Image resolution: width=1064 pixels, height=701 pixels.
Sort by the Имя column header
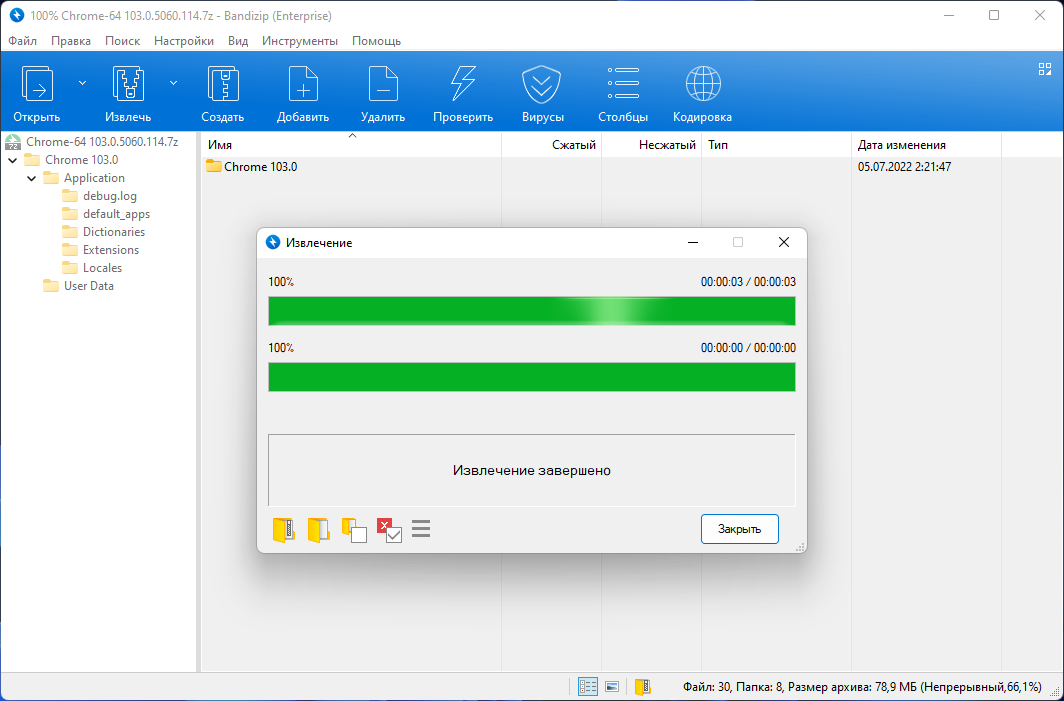point(352,145)
